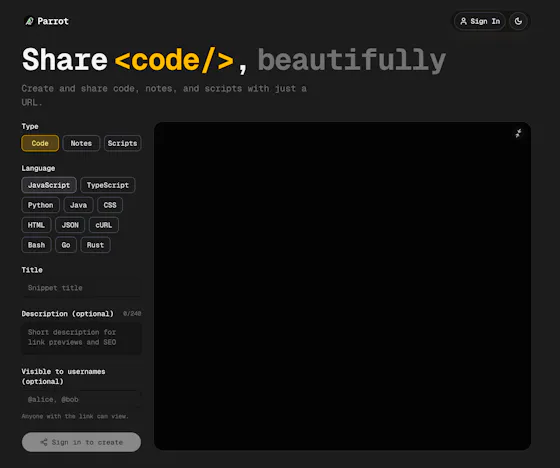Choose Go language

(66, 245)
